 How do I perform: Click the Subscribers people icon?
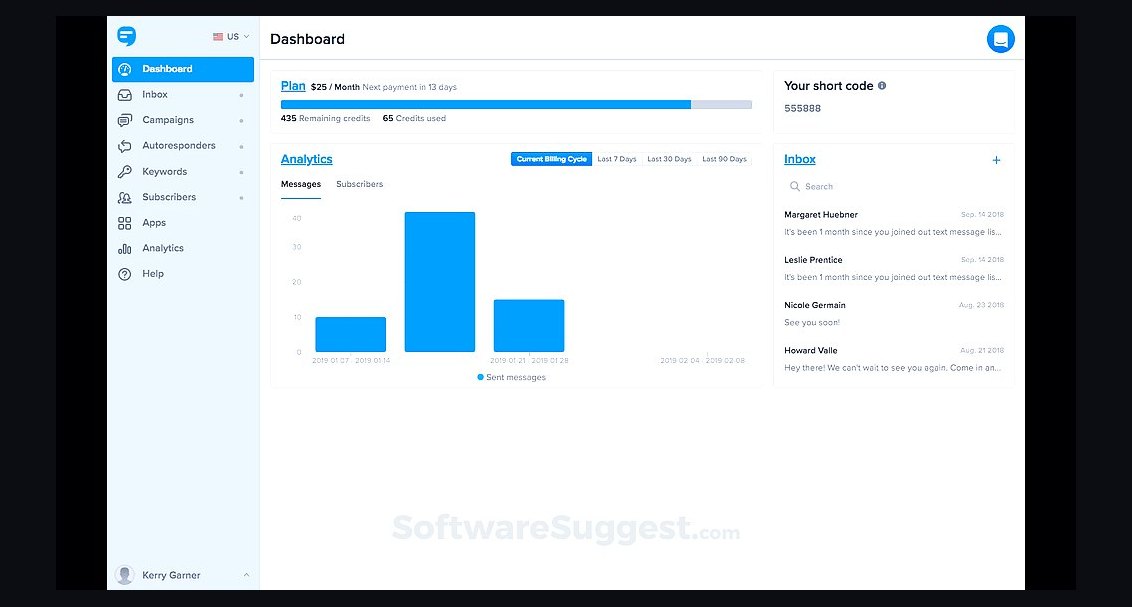click(125, 197)
